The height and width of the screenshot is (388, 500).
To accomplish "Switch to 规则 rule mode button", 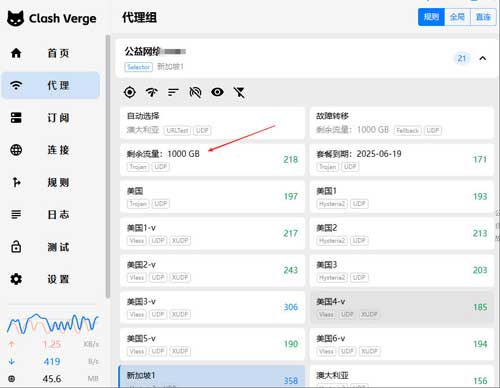I will [431, 17].
